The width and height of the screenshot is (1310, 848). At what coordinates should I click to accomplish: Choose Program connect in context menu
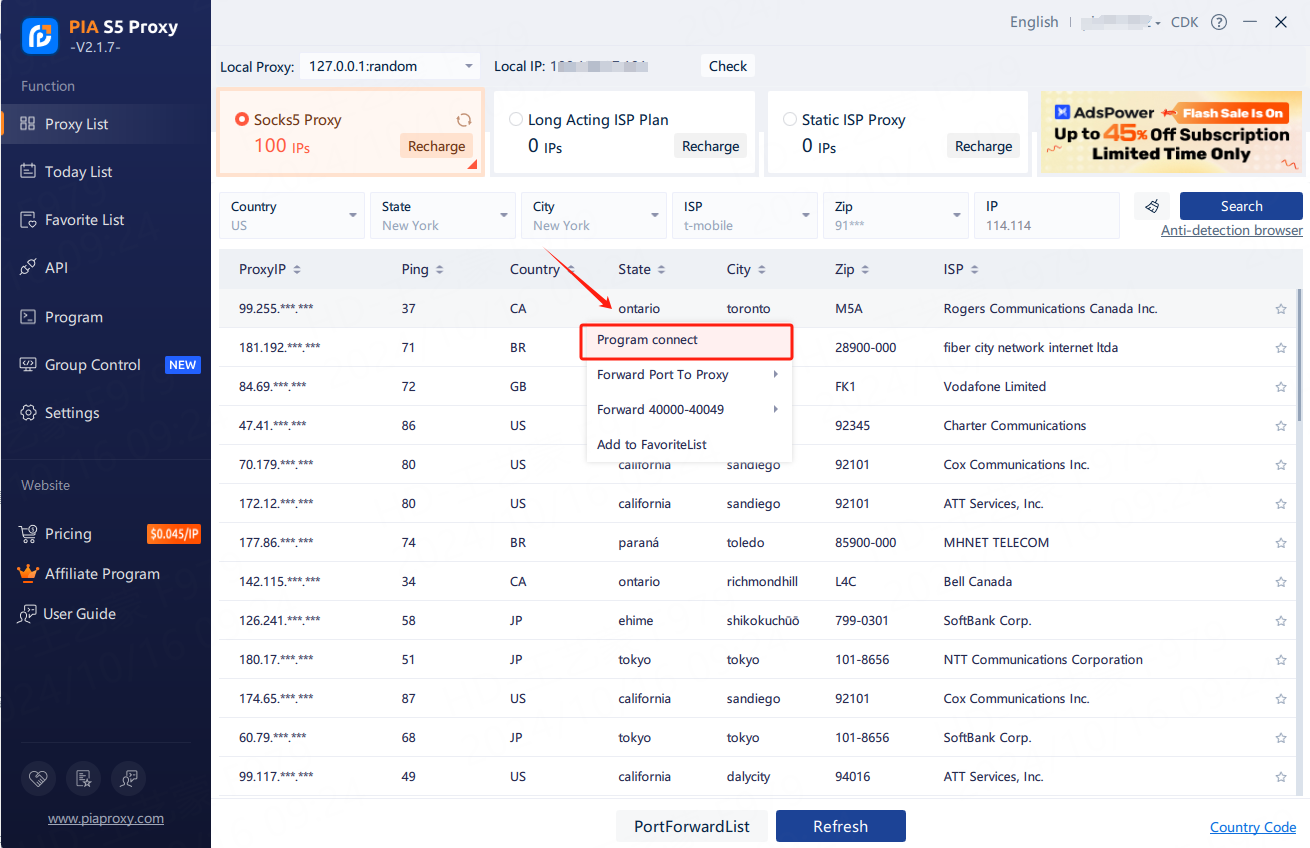click(x=687, y=340)
